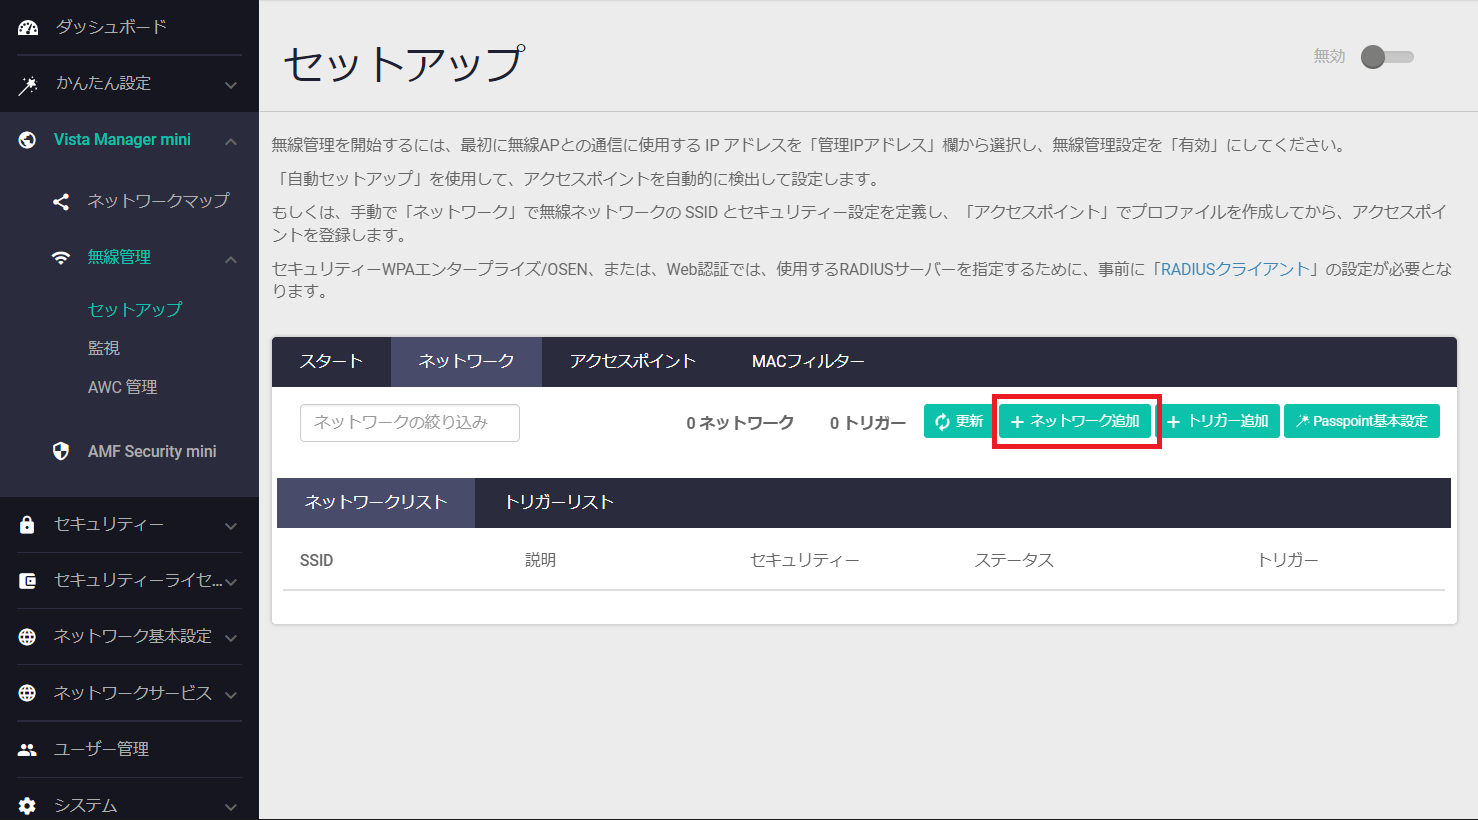Click the Vista Manager mini globe icon
1478x820 pixels.
pyautogui.click(x=28, y=140)
